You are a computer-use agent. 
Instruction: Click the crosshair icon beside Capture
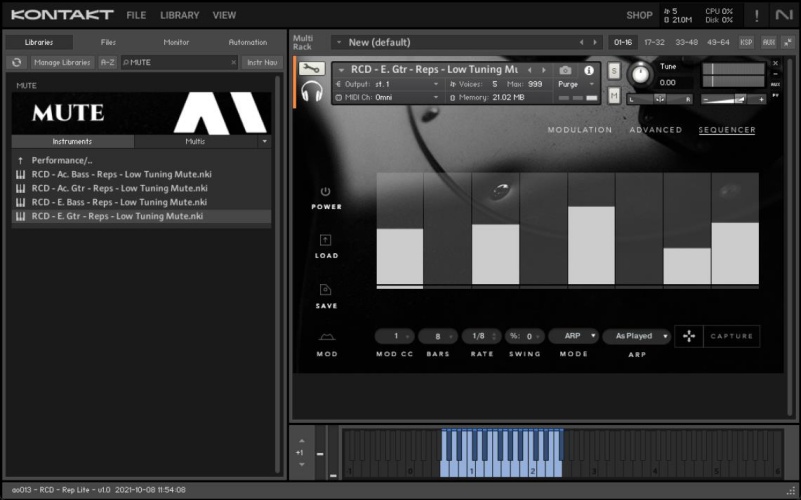click(689, 336)
